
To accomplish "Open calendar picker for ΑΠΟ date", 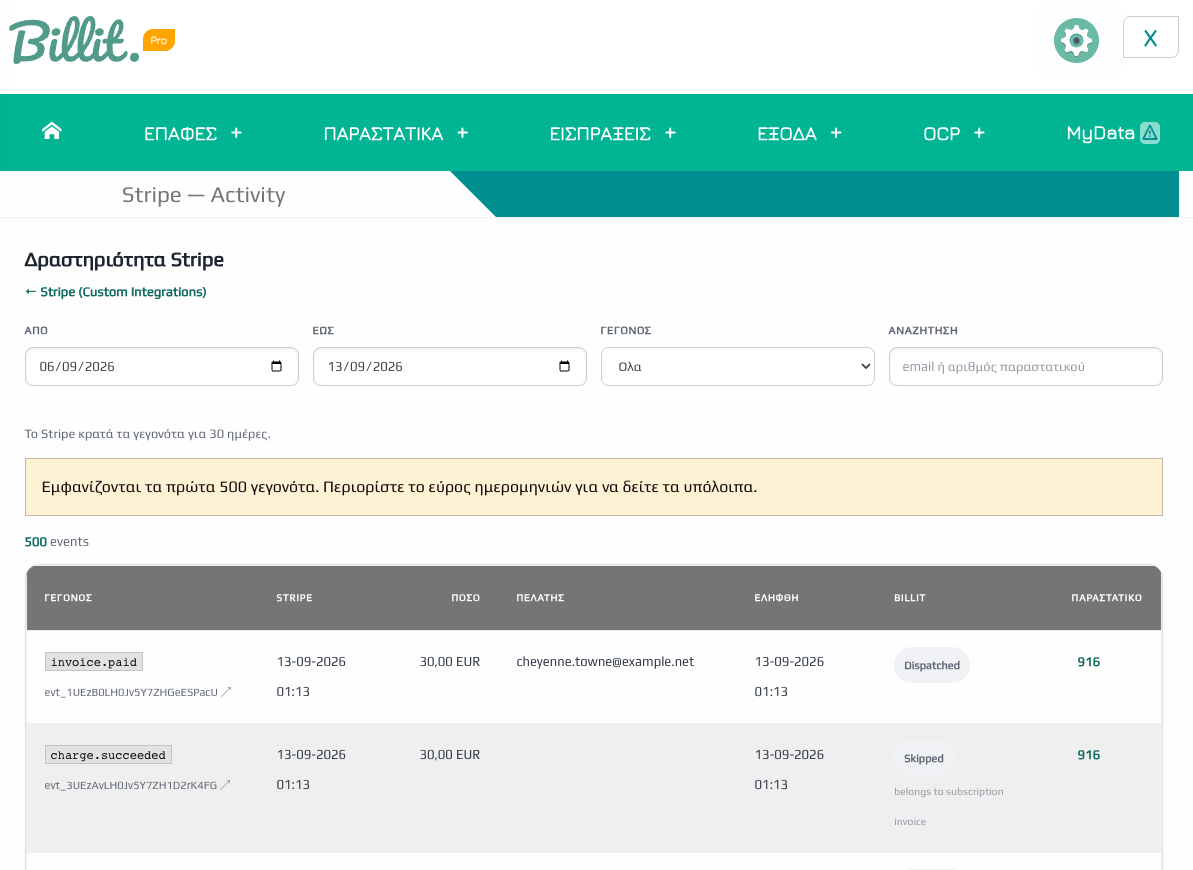I will click(x=276, y=366).
